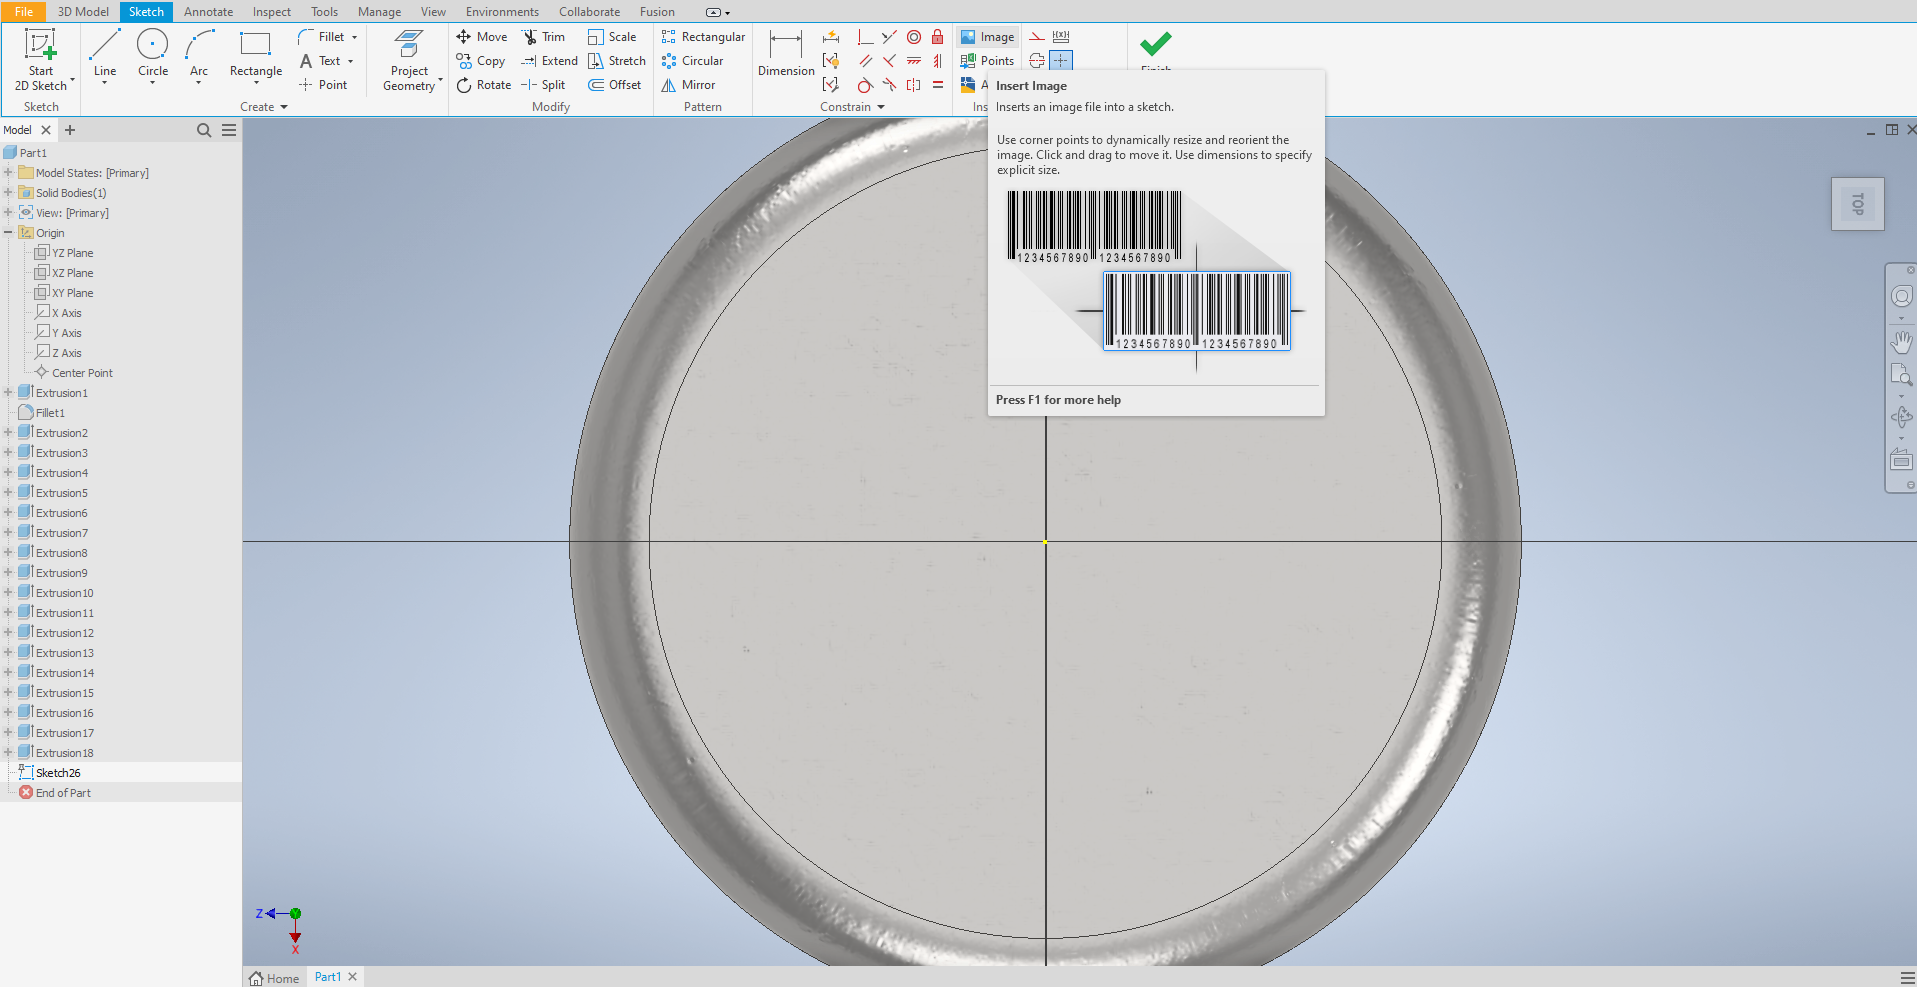The image size is (1917, 987).
Task: Activate the Extend tool
Action: (549, 61)
